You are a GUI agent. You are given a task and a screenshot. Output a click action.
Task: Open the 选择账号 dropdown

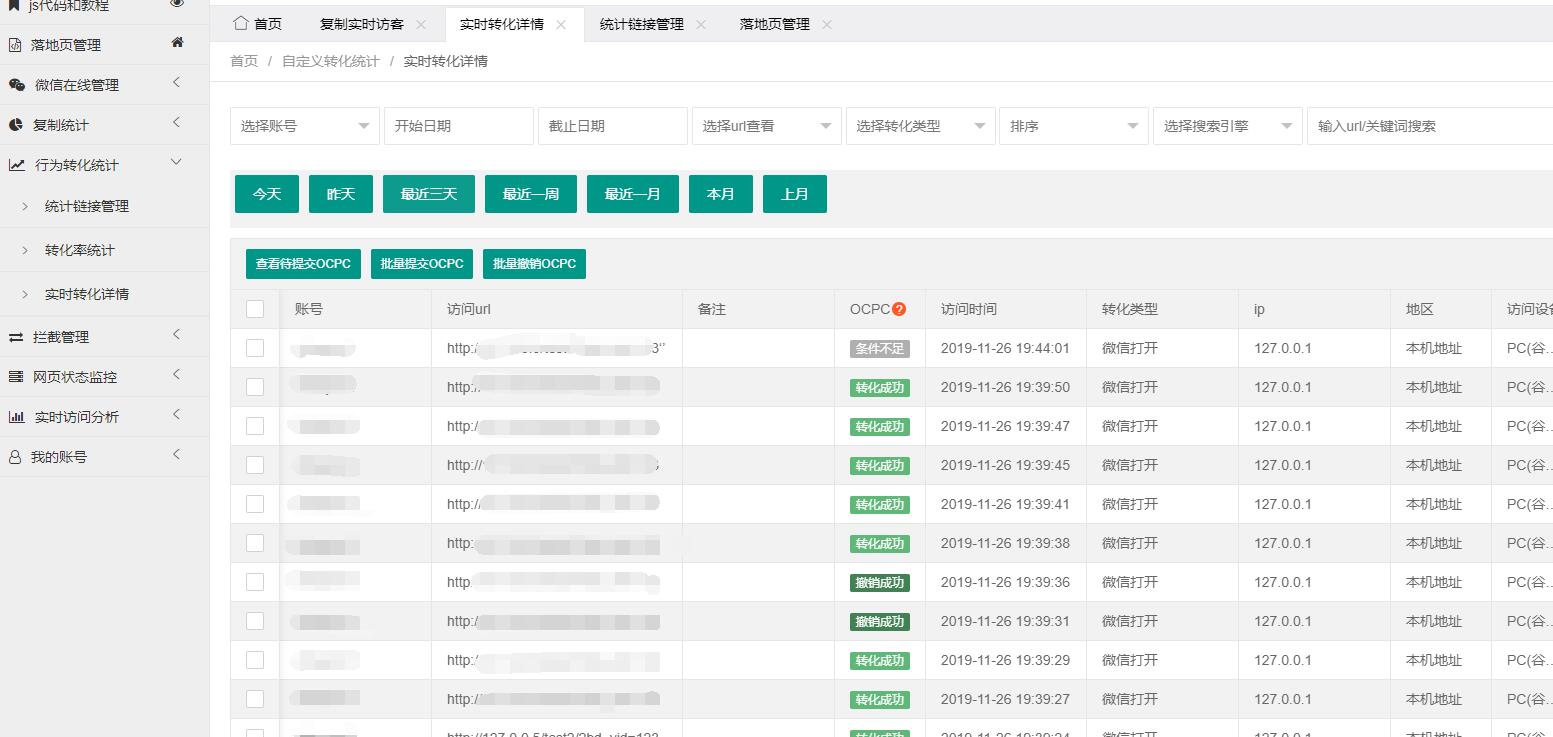304,126
